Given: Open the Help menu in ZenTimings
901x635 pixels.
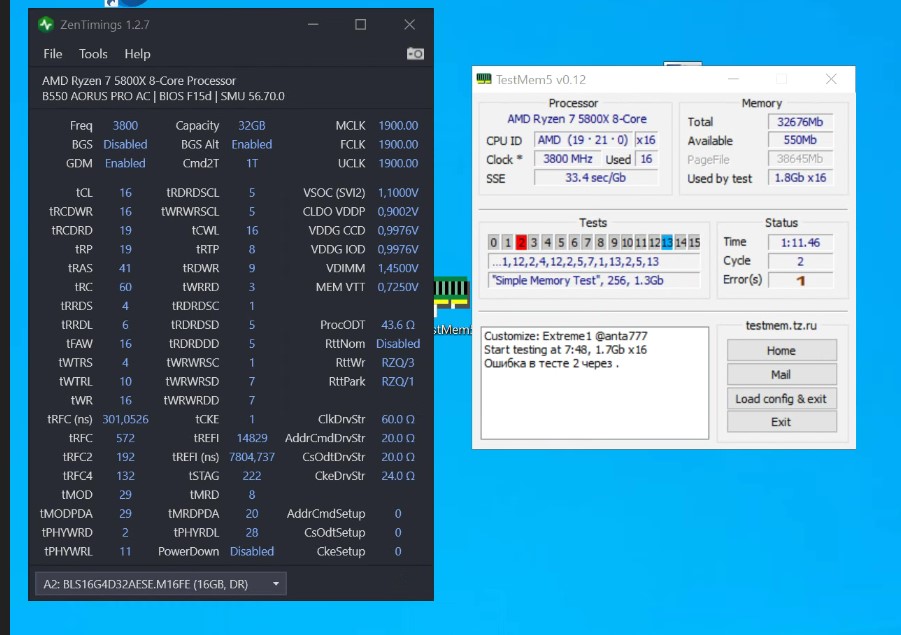Looking at the screenshot, I should 137,54.
